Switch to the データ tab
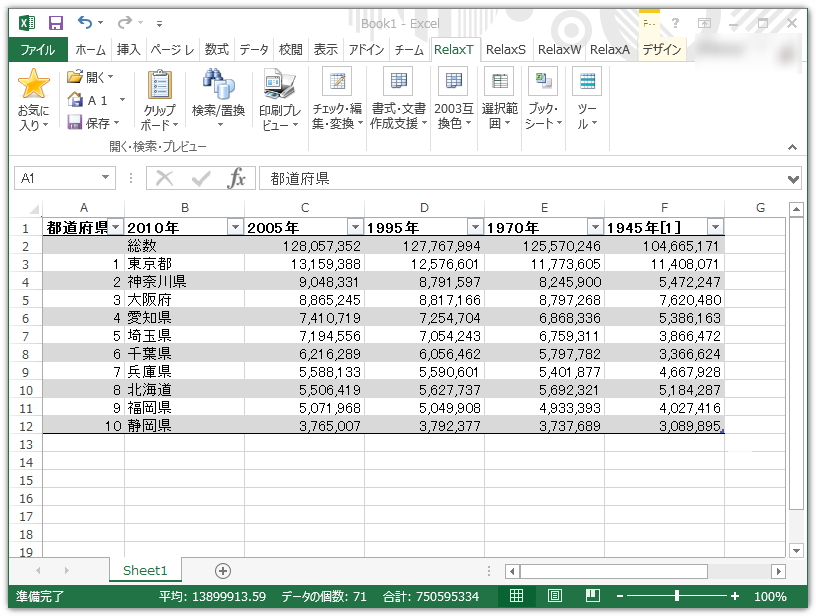This screenshot has height=616, width=816. (253, 50)
